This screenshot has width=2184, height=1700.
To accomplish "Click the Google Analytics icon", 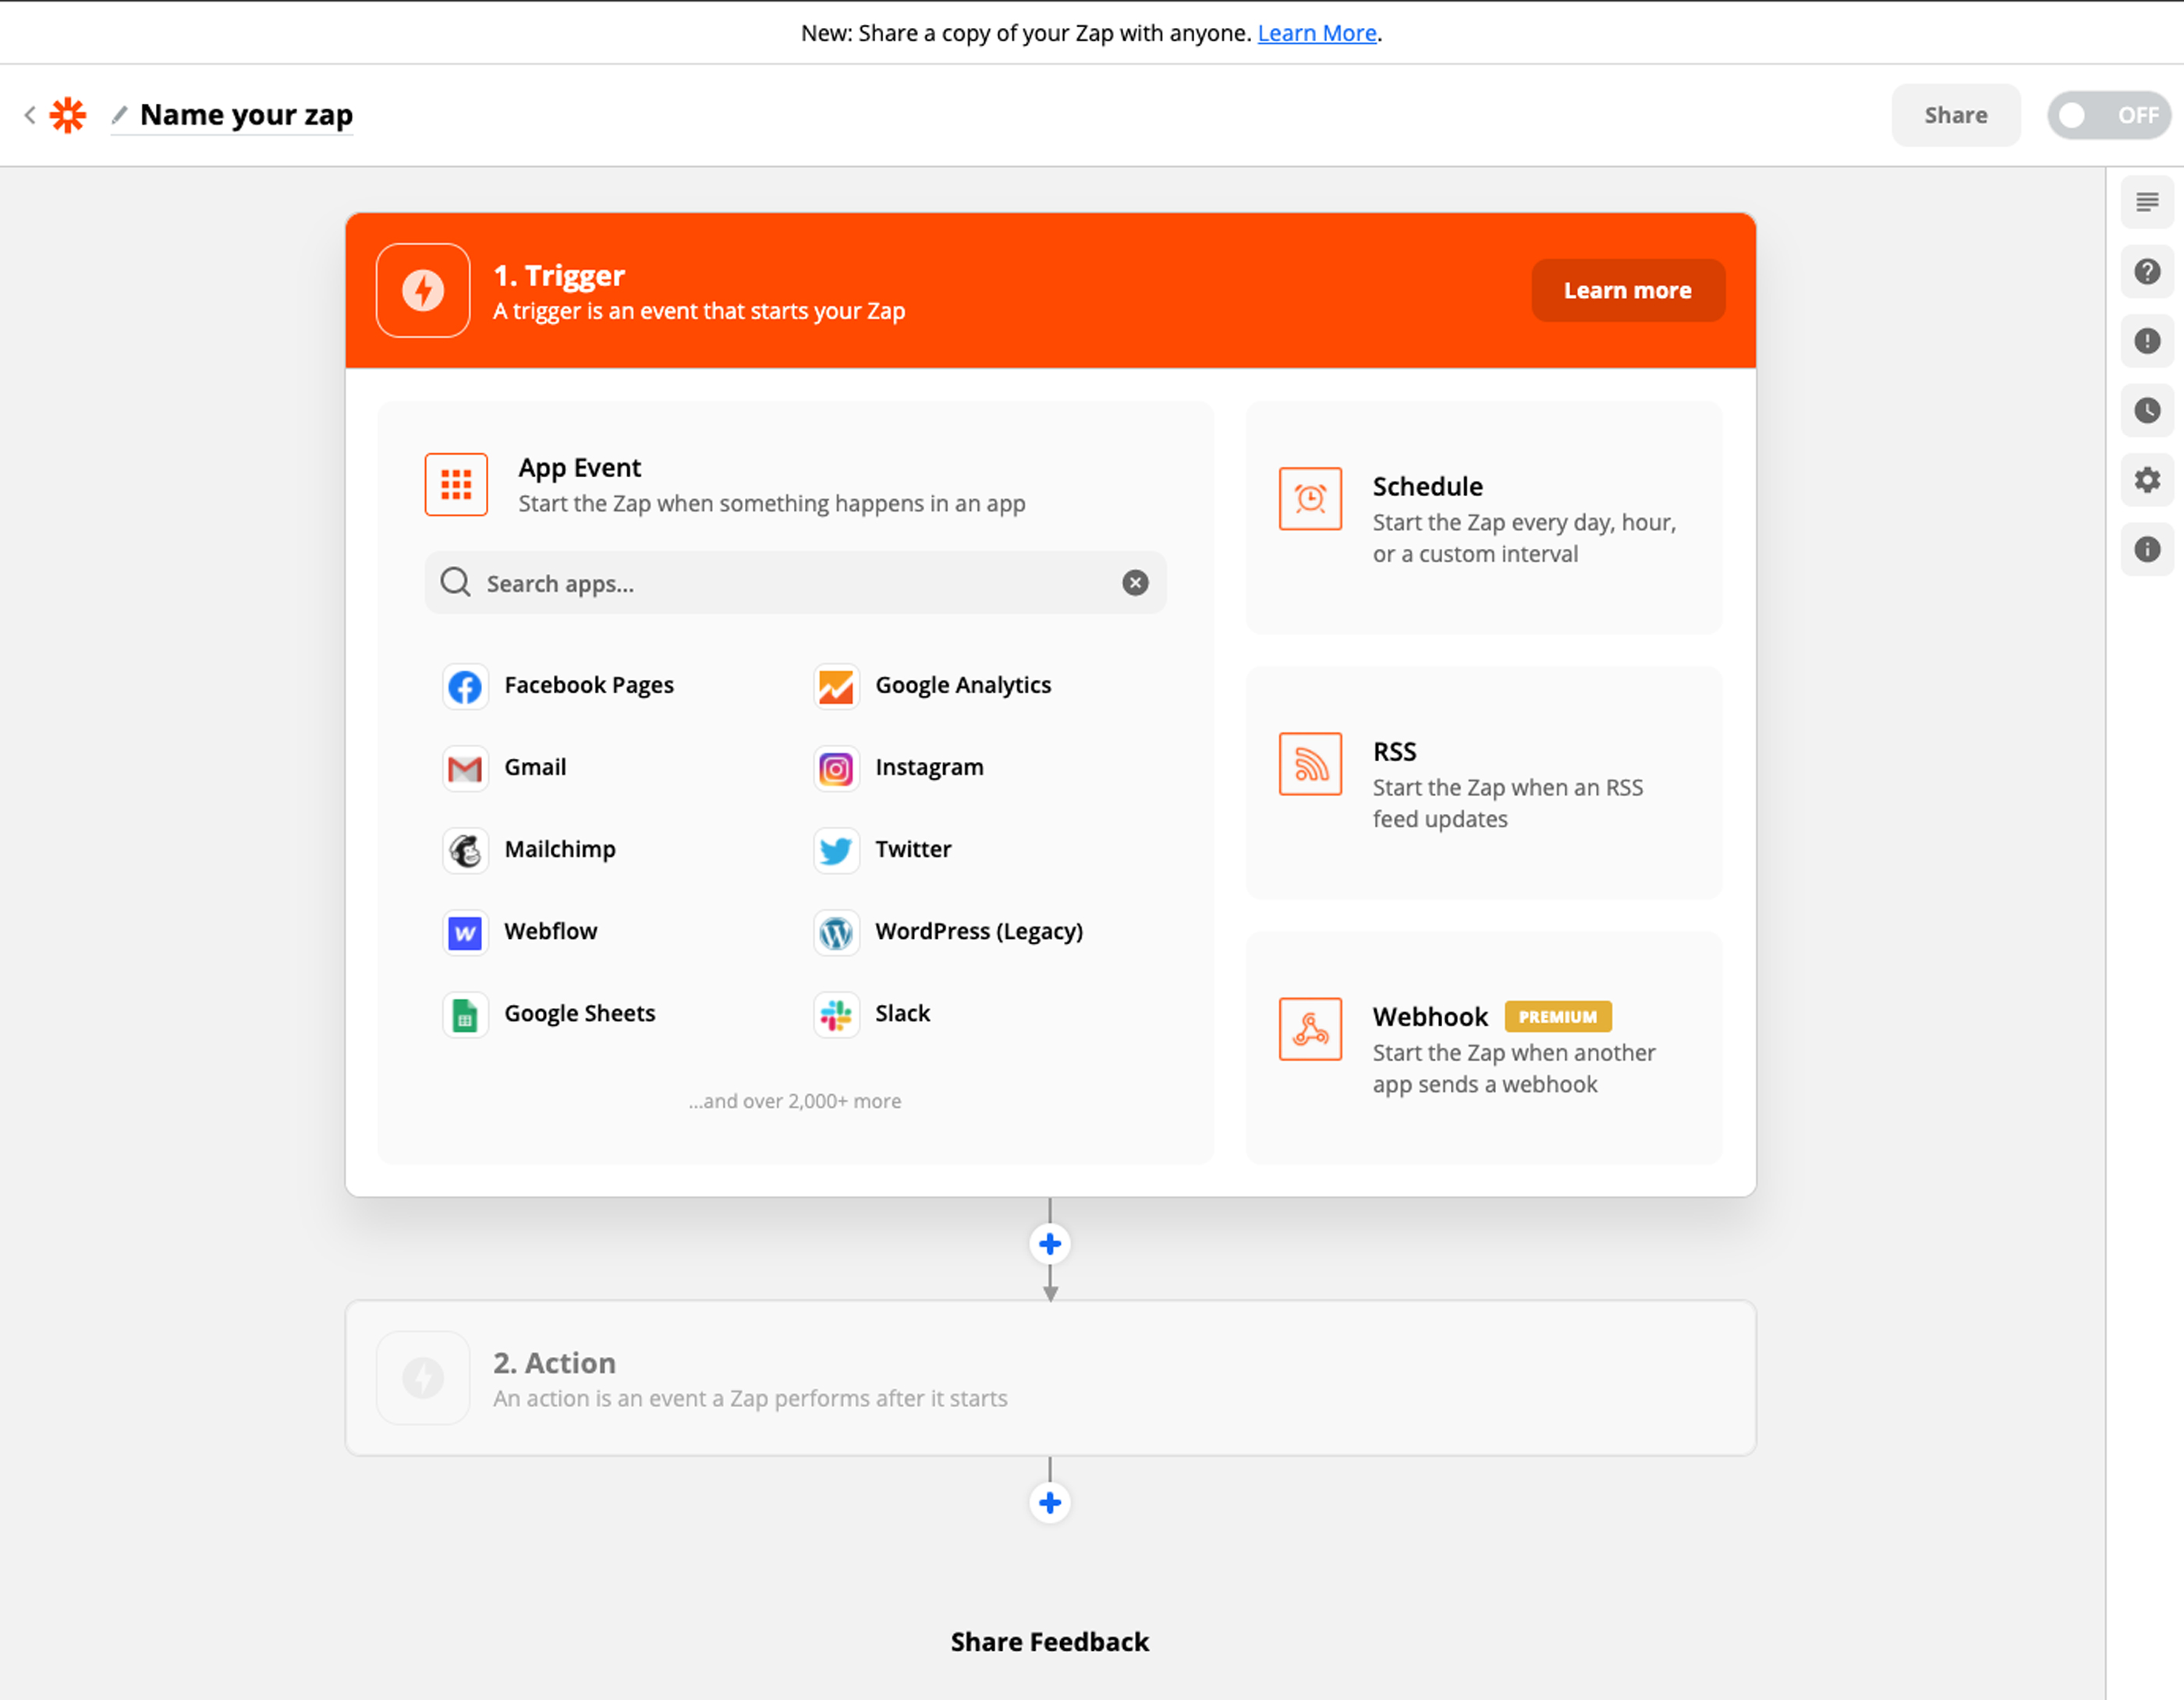I will pos(836,686).
